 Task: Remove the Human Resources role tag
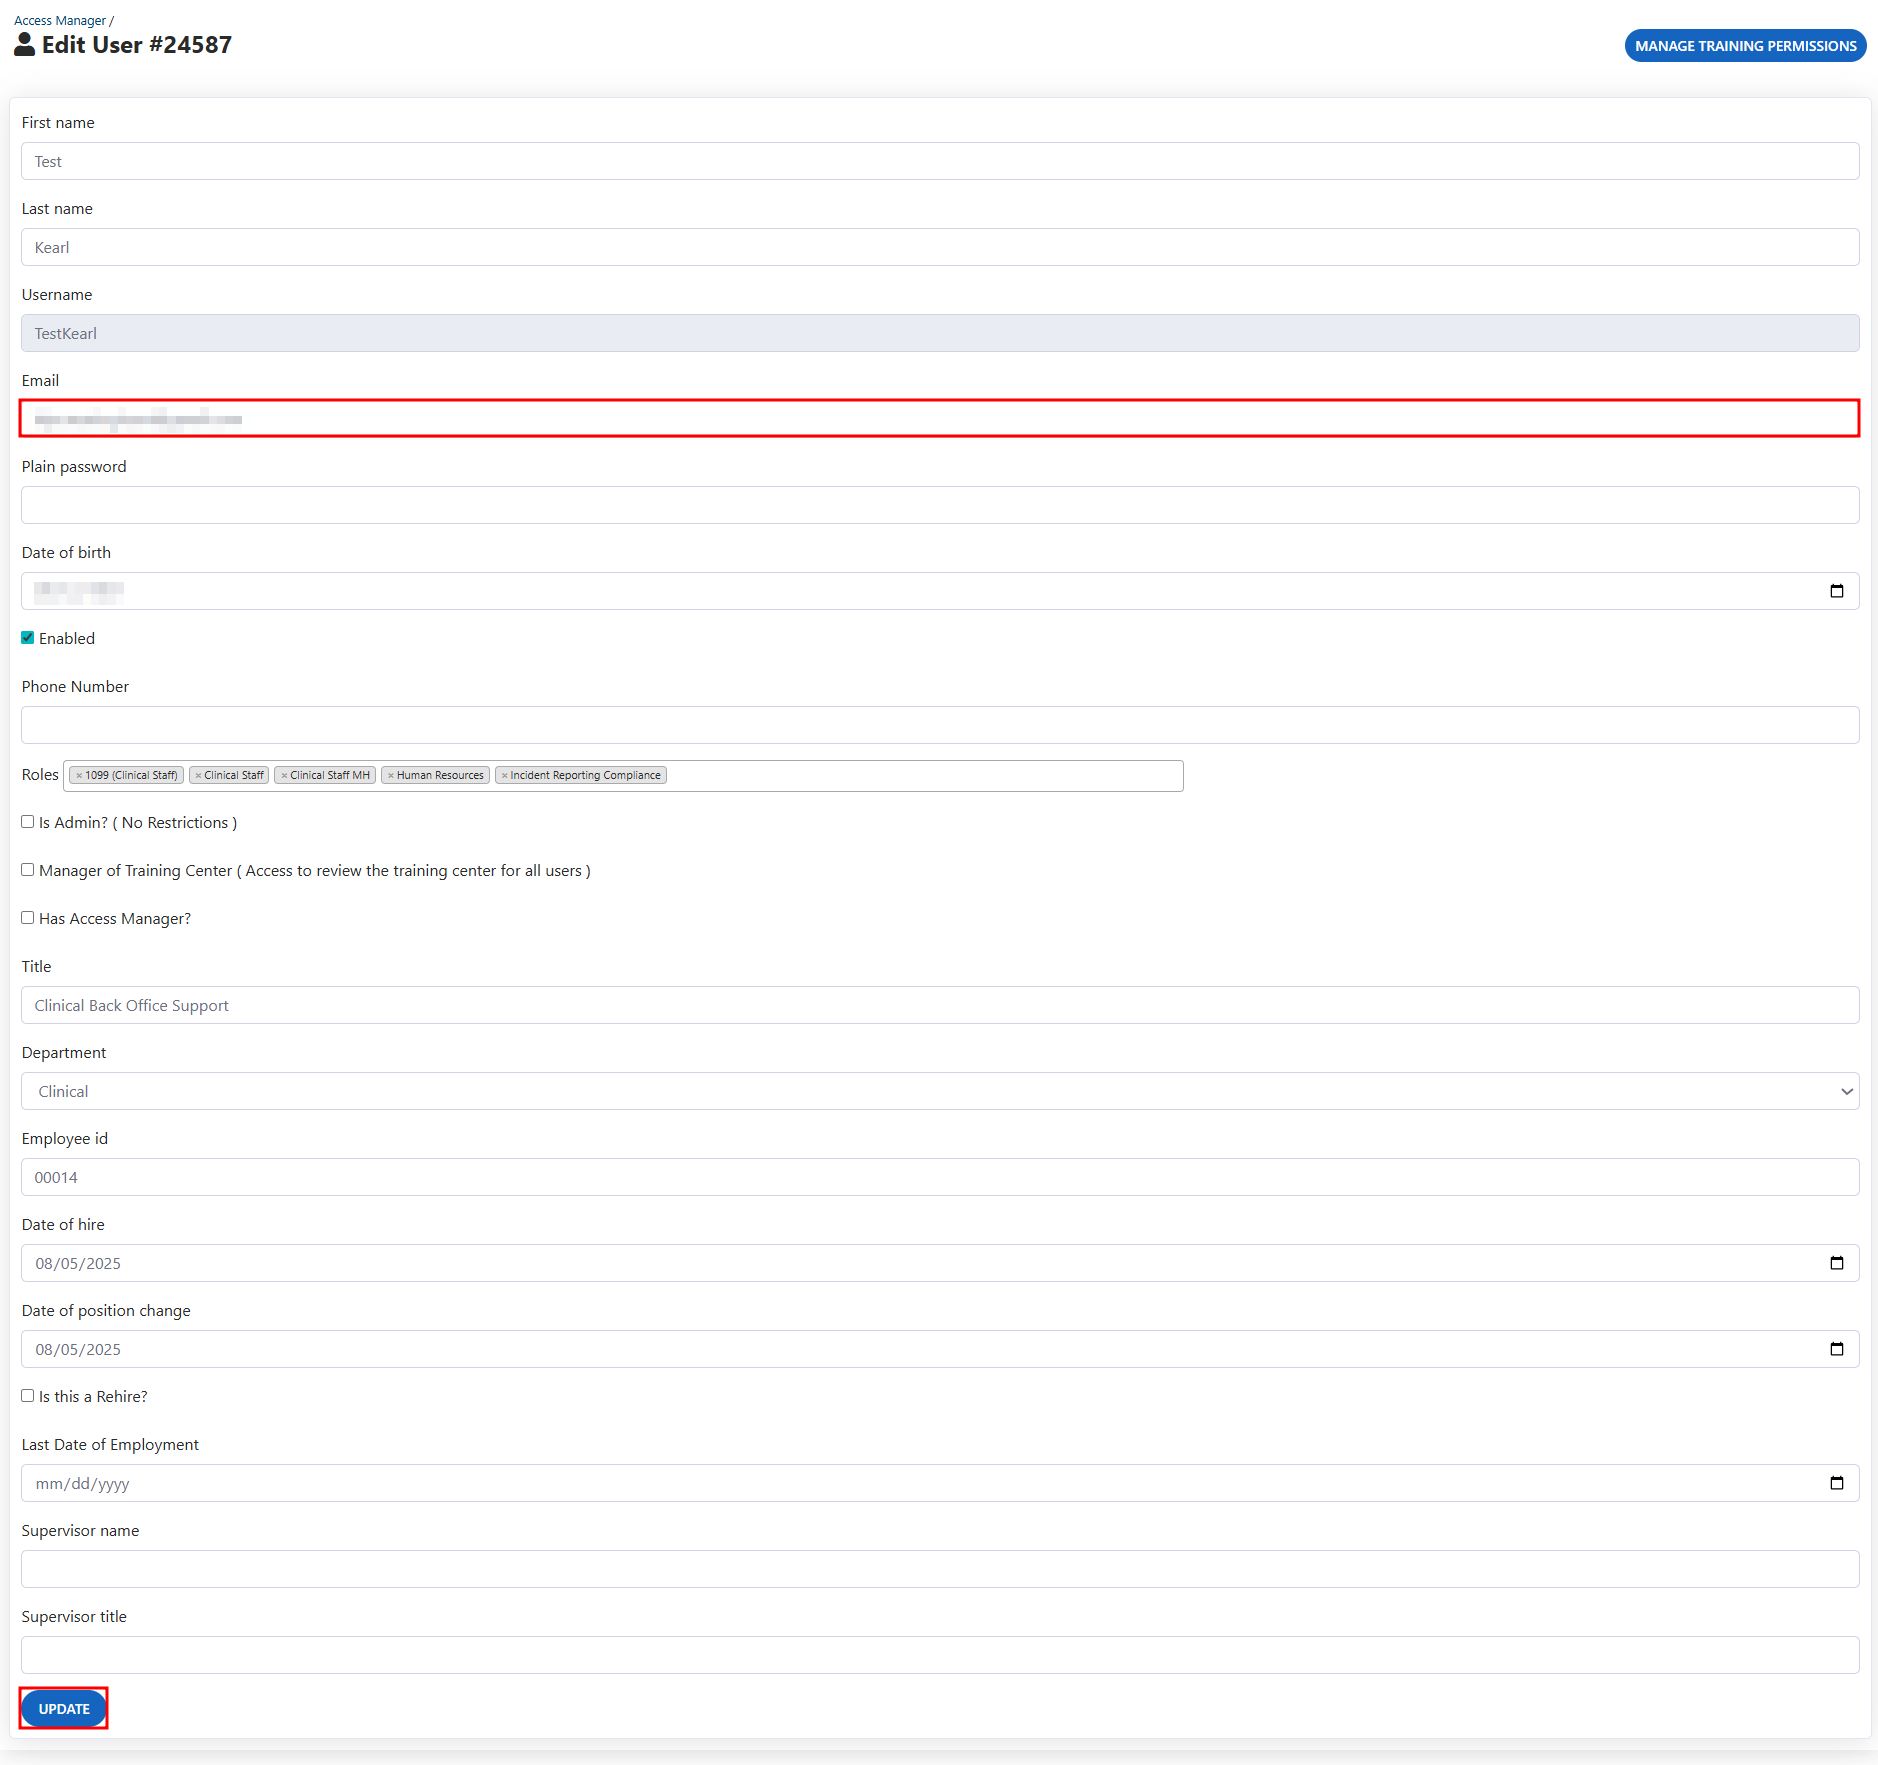(391, 776)
